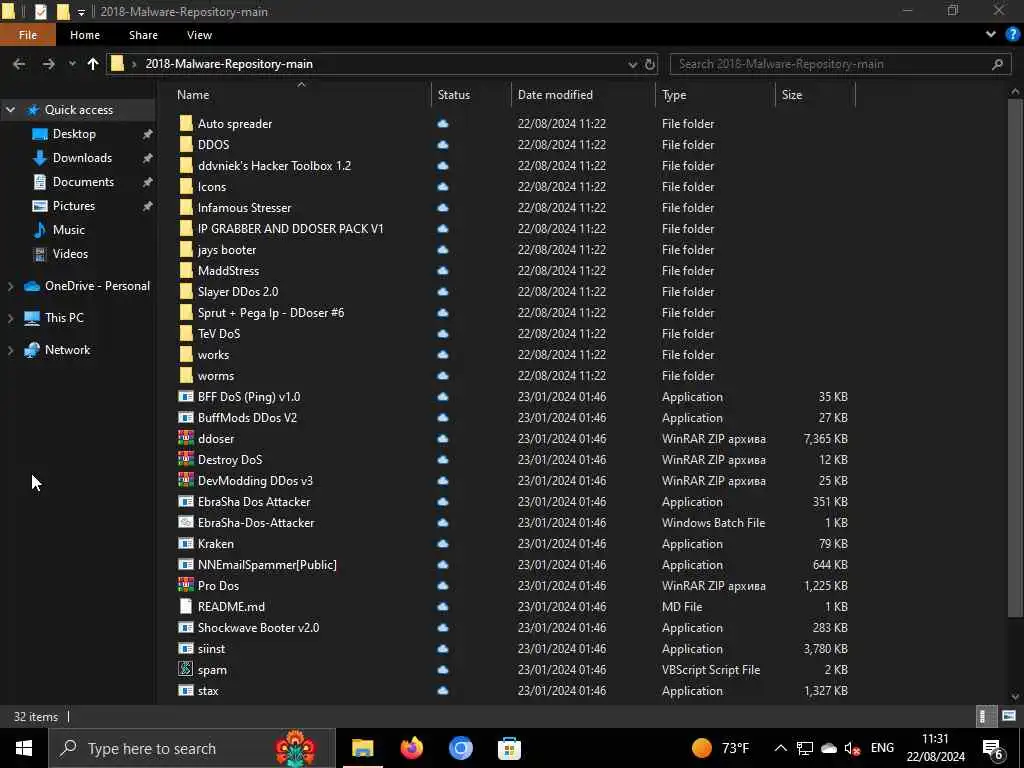Screen dimensions: 1024x768
Task: Open the Windows Start menu
Action: point(24,748)
